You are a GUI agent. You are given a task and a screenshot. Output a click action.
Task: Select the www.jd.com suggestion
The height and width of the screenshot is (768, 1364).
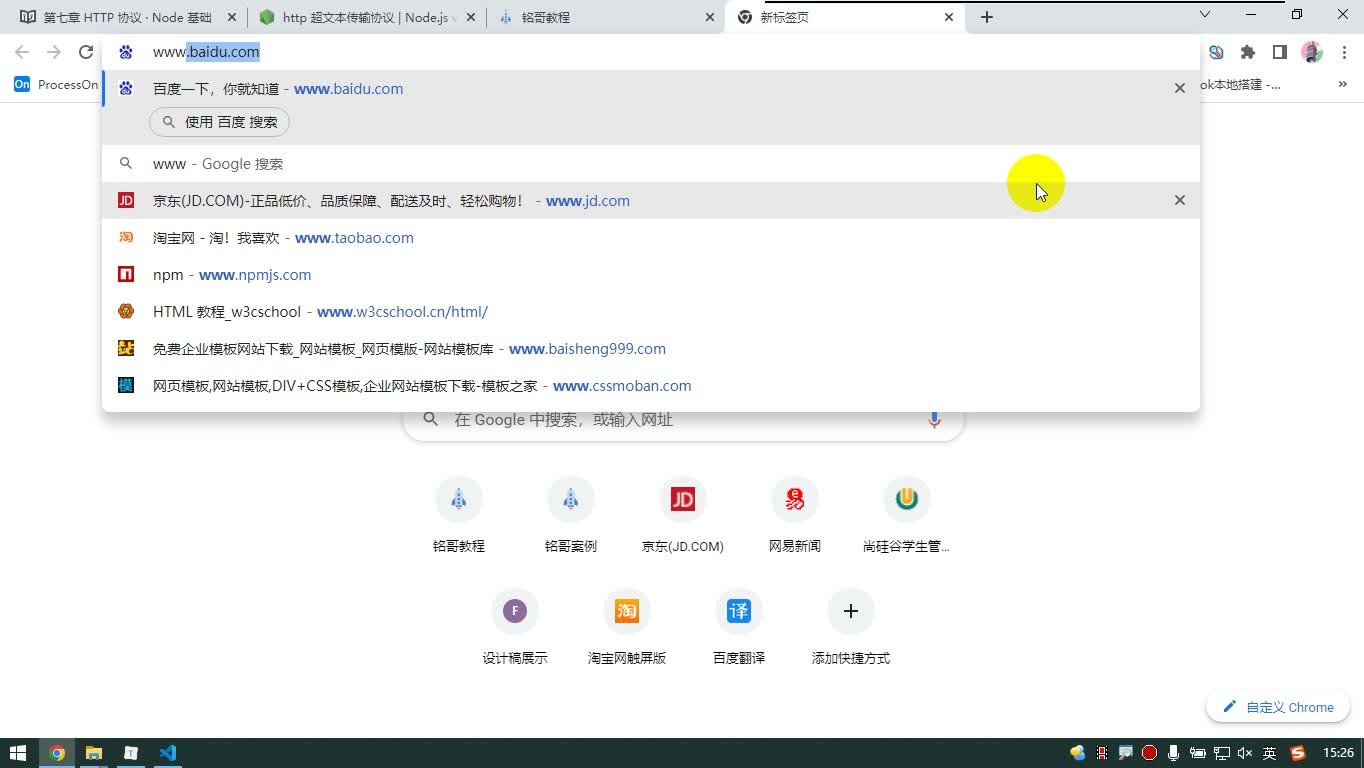coord(651,201)
